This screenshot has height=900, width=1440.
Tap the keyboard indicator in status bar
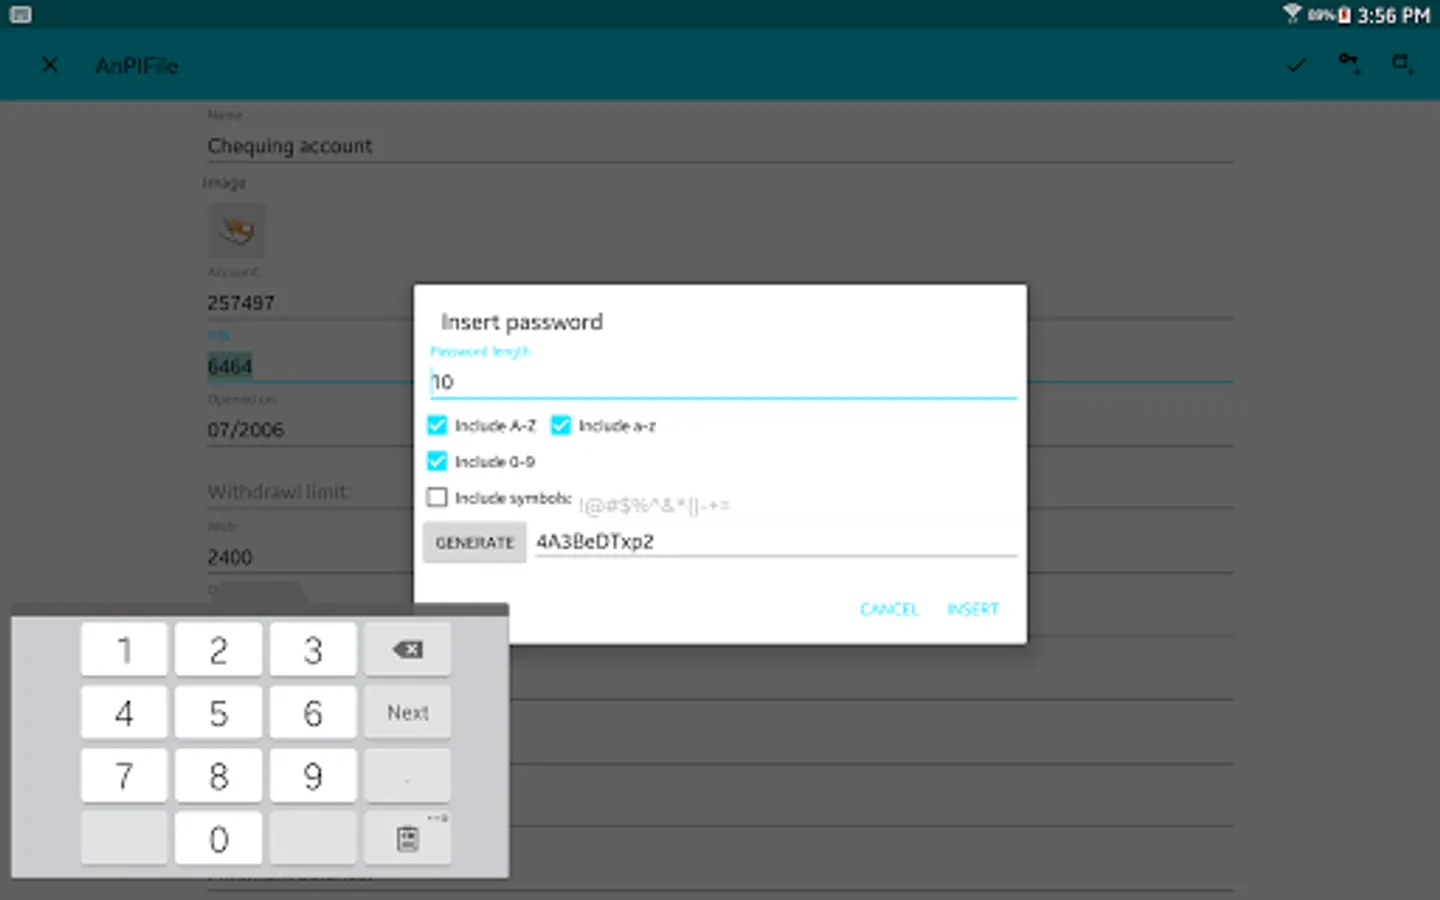point(20,14)
